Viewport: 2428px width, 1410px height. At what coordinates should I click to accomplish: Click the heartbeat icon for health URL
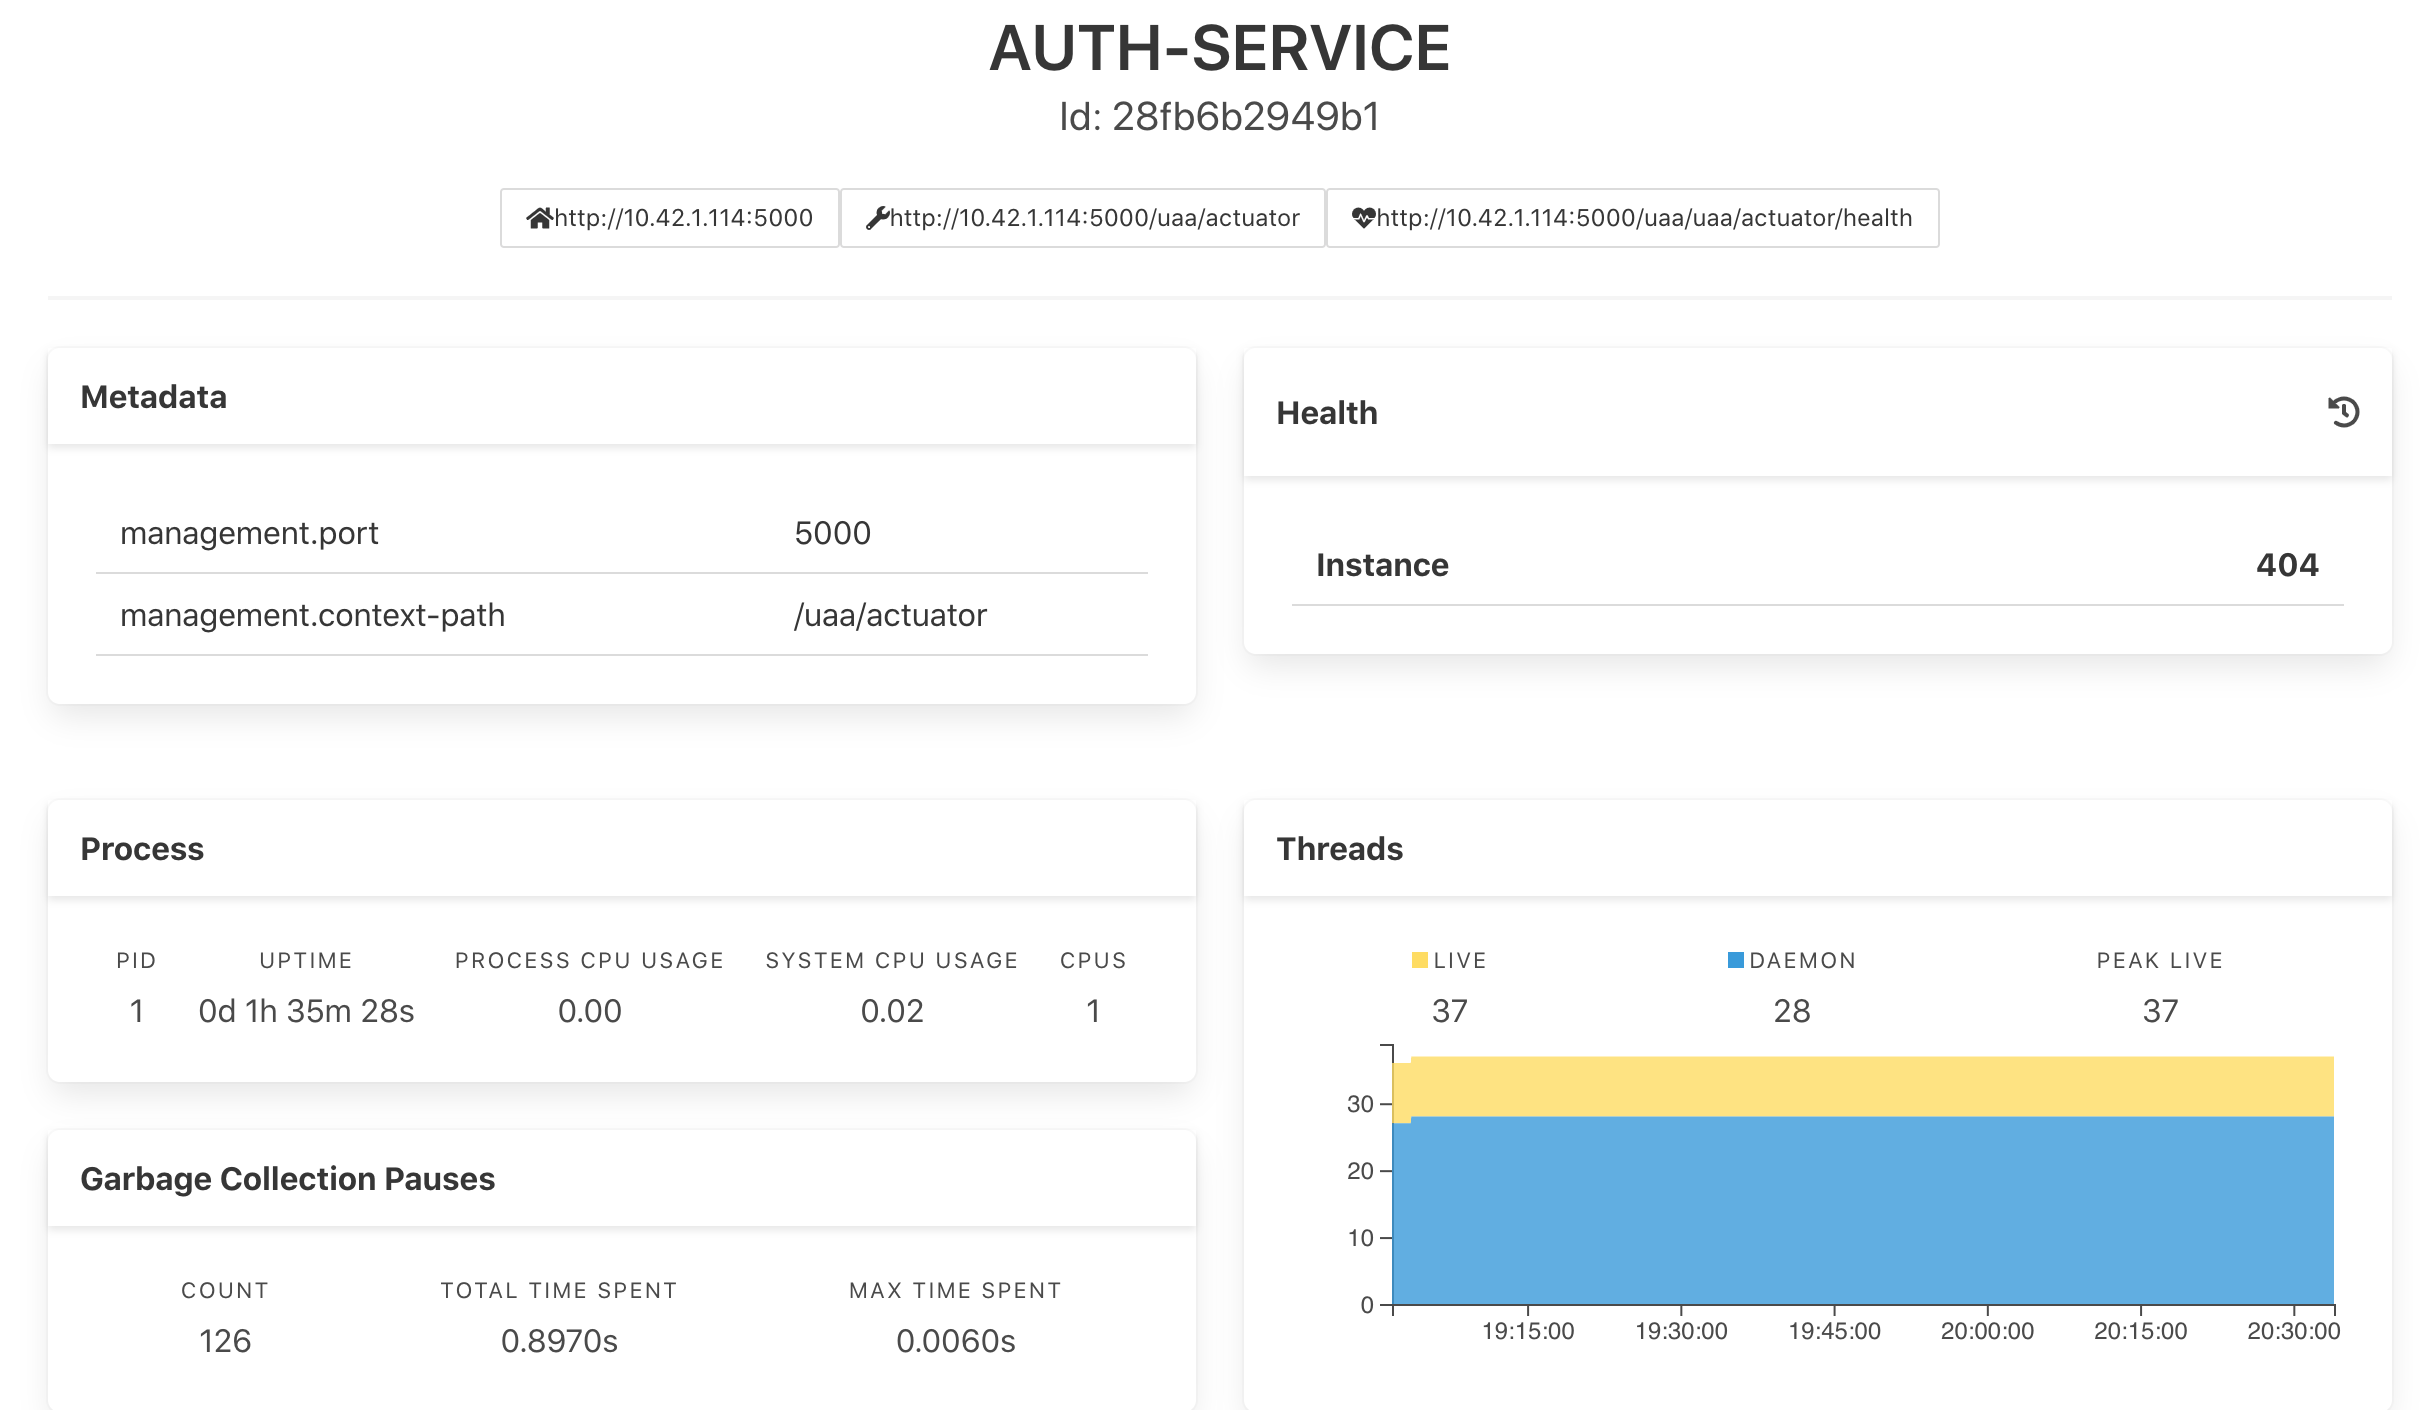(x=1363, y=218)
